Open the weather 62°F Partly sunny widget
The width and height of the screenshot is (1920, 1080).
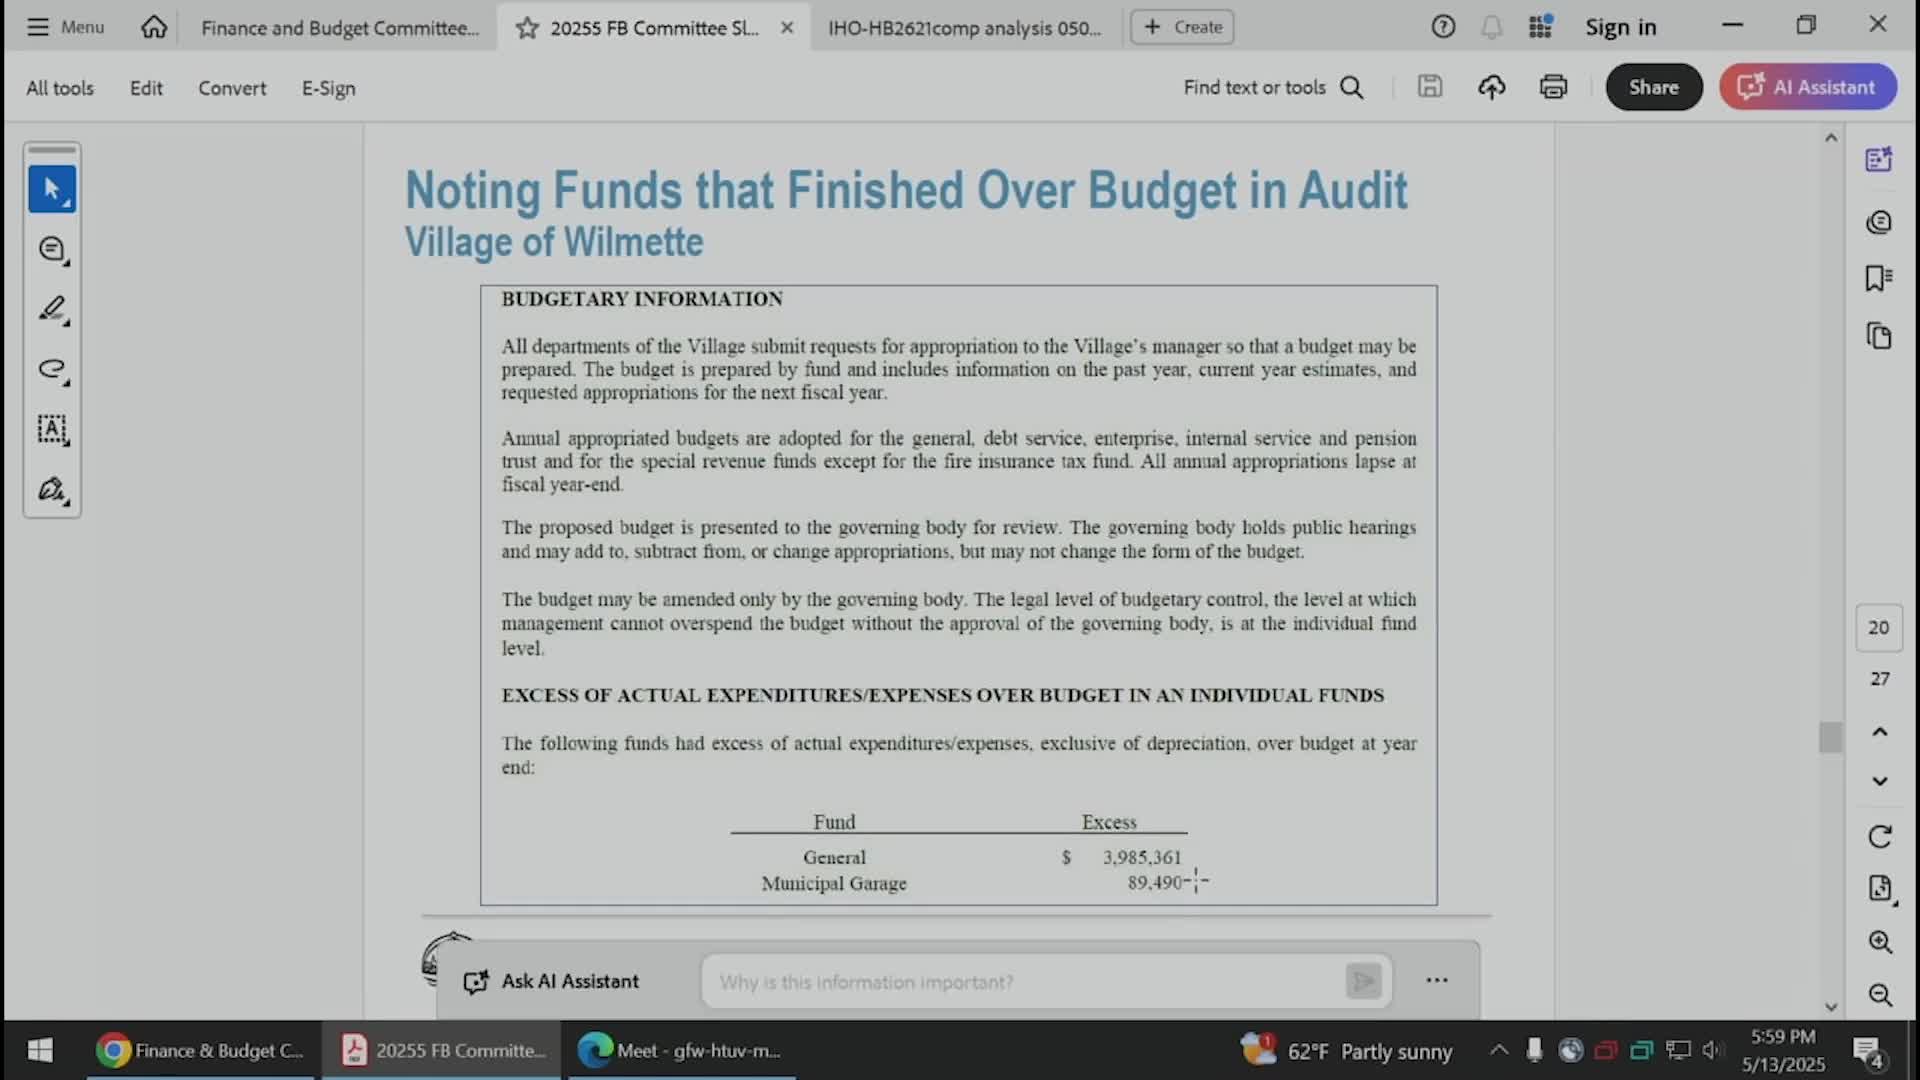(1346, 1050)
